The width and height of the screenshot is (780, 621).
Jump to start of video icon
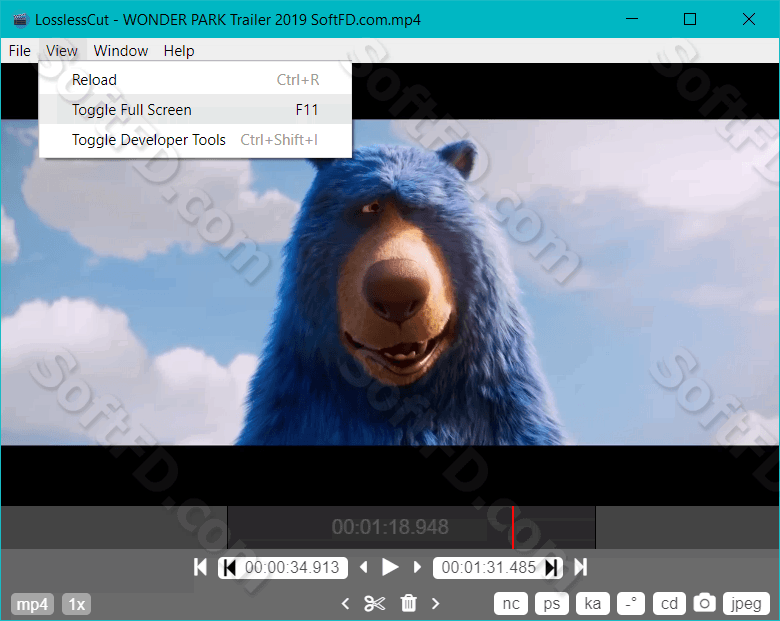(200, 567)
